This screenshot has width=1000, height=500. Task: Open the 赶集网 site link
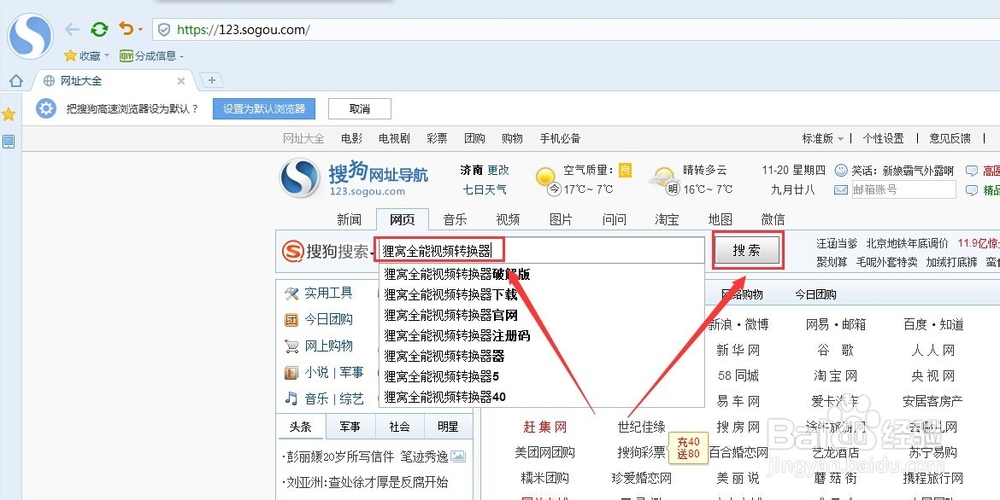pyautogui.click(x=545, y=427)
